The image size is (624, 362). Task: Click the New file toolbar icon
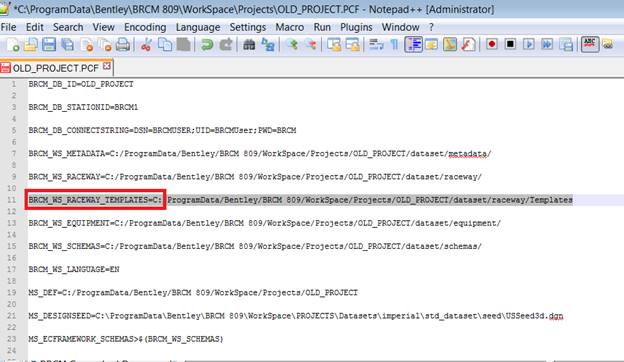tap(13, 45)
